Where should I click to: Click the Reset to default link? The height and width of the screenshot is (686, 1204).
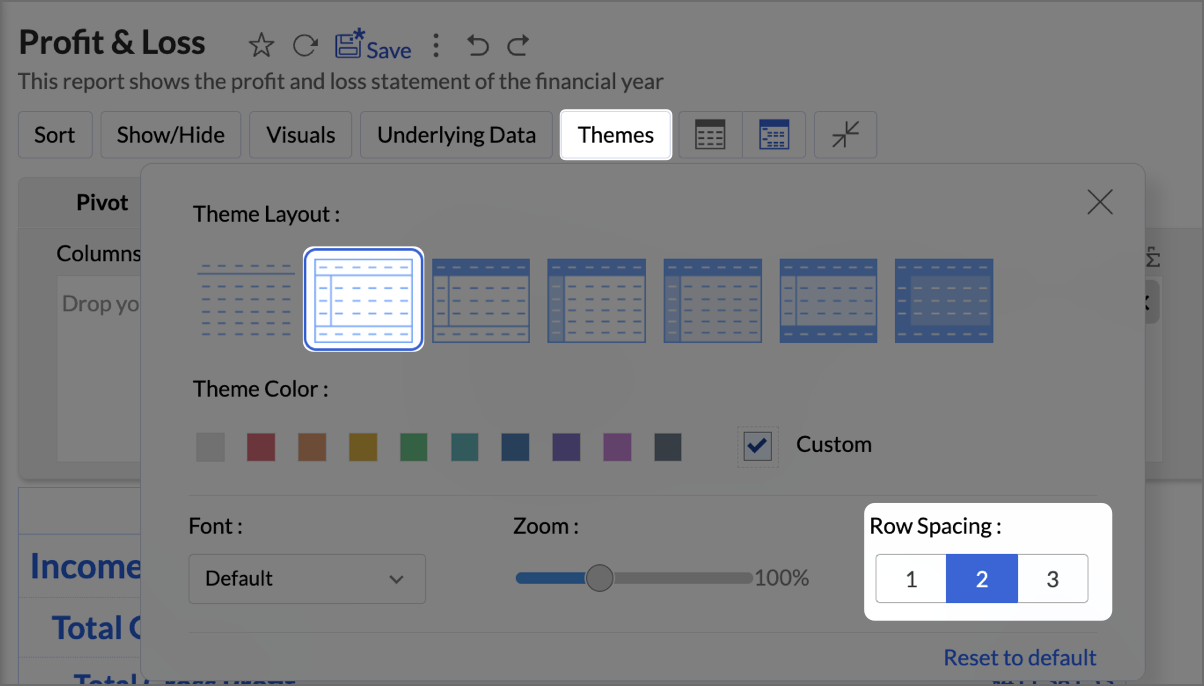[1020, 658]
